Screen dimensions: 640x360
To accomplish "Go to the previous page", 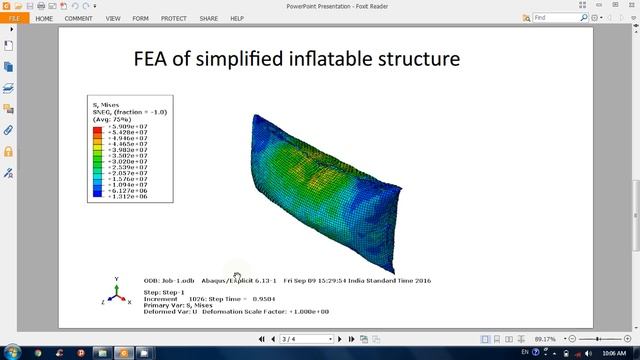I will (x=273, y=339).
